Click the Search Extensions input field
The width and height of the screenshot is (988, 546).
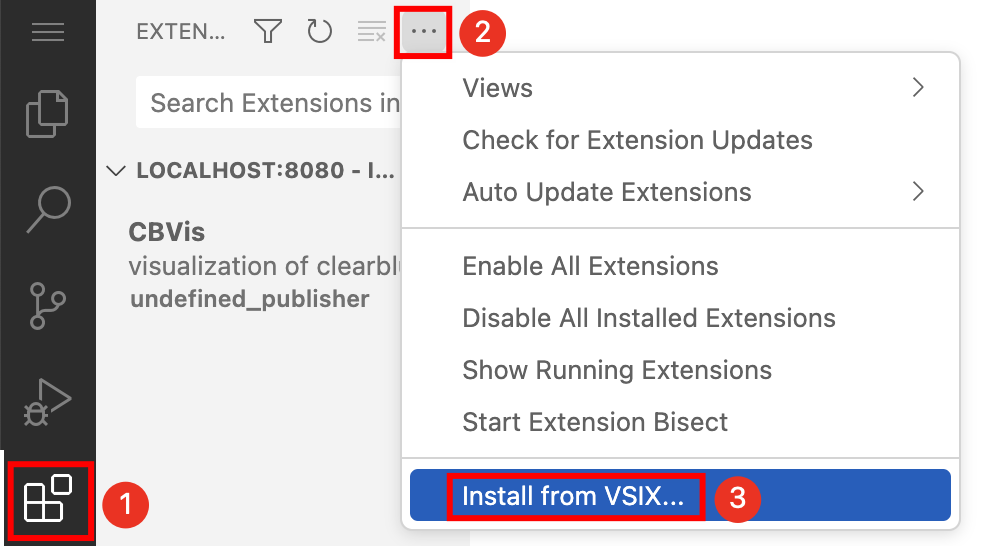pos(270,103)
